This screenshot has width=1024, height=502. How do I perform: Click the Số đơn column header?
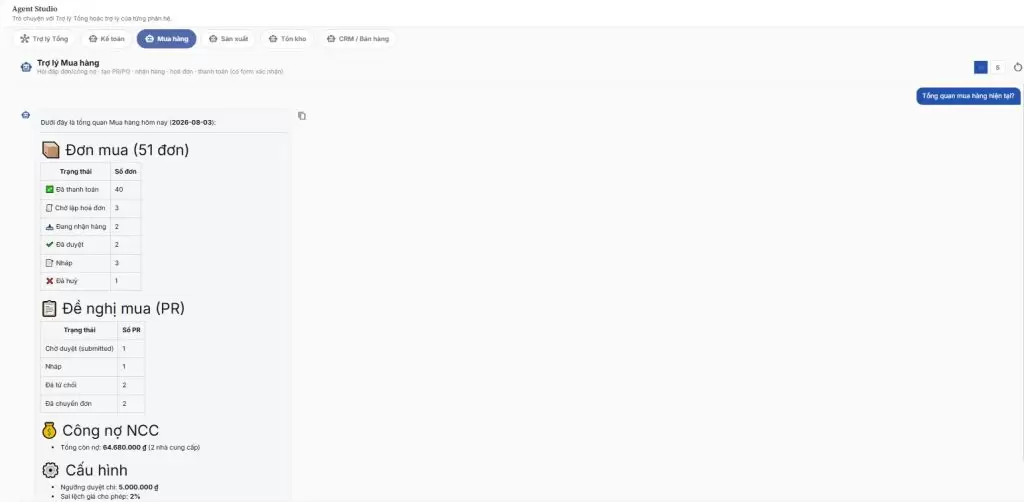tap(125, 171)
